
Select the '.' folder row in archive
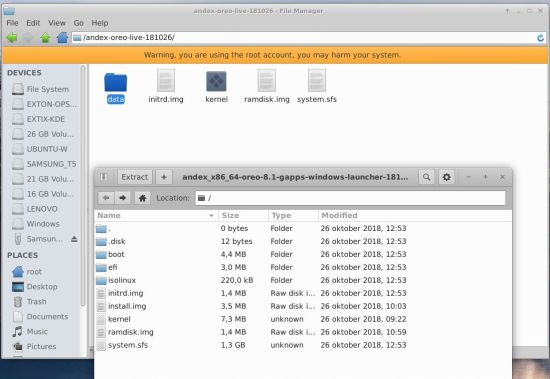coord(303,228)
